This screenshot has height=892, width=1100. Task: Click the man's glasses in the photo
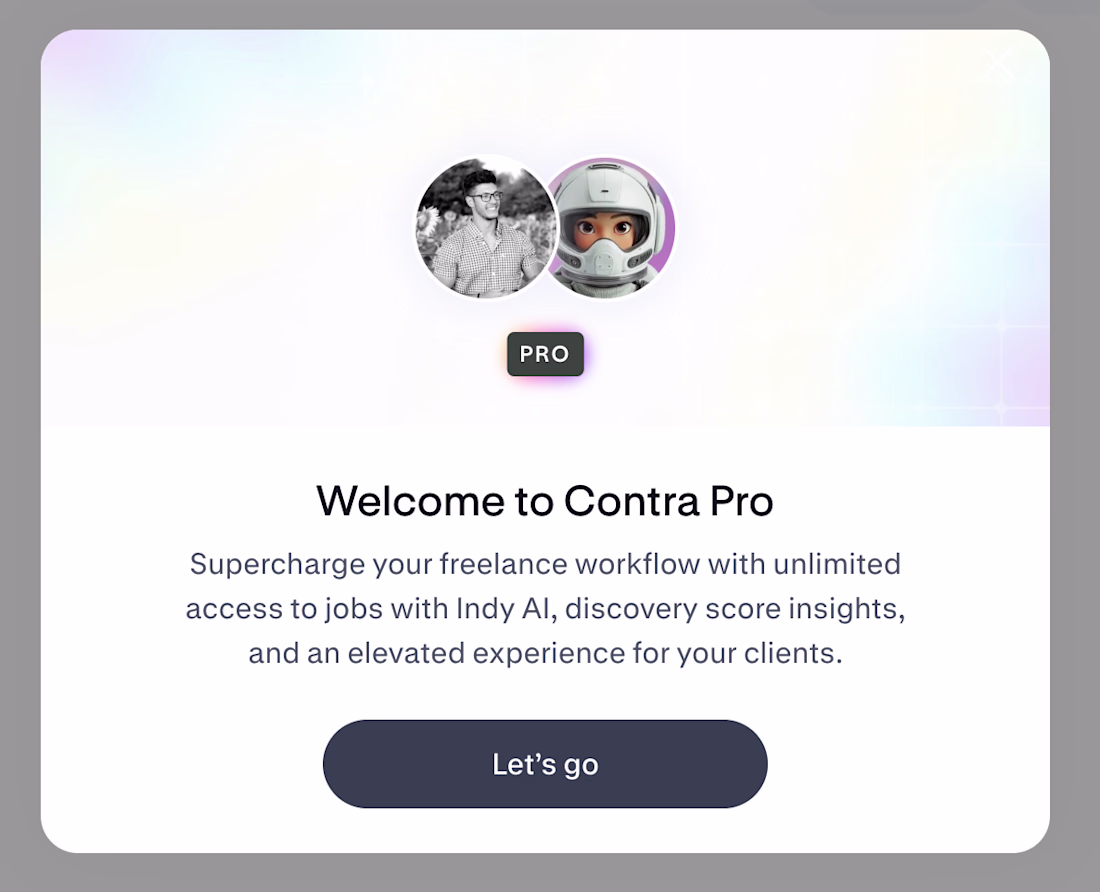pyautogui.click(x=487, y=197)
